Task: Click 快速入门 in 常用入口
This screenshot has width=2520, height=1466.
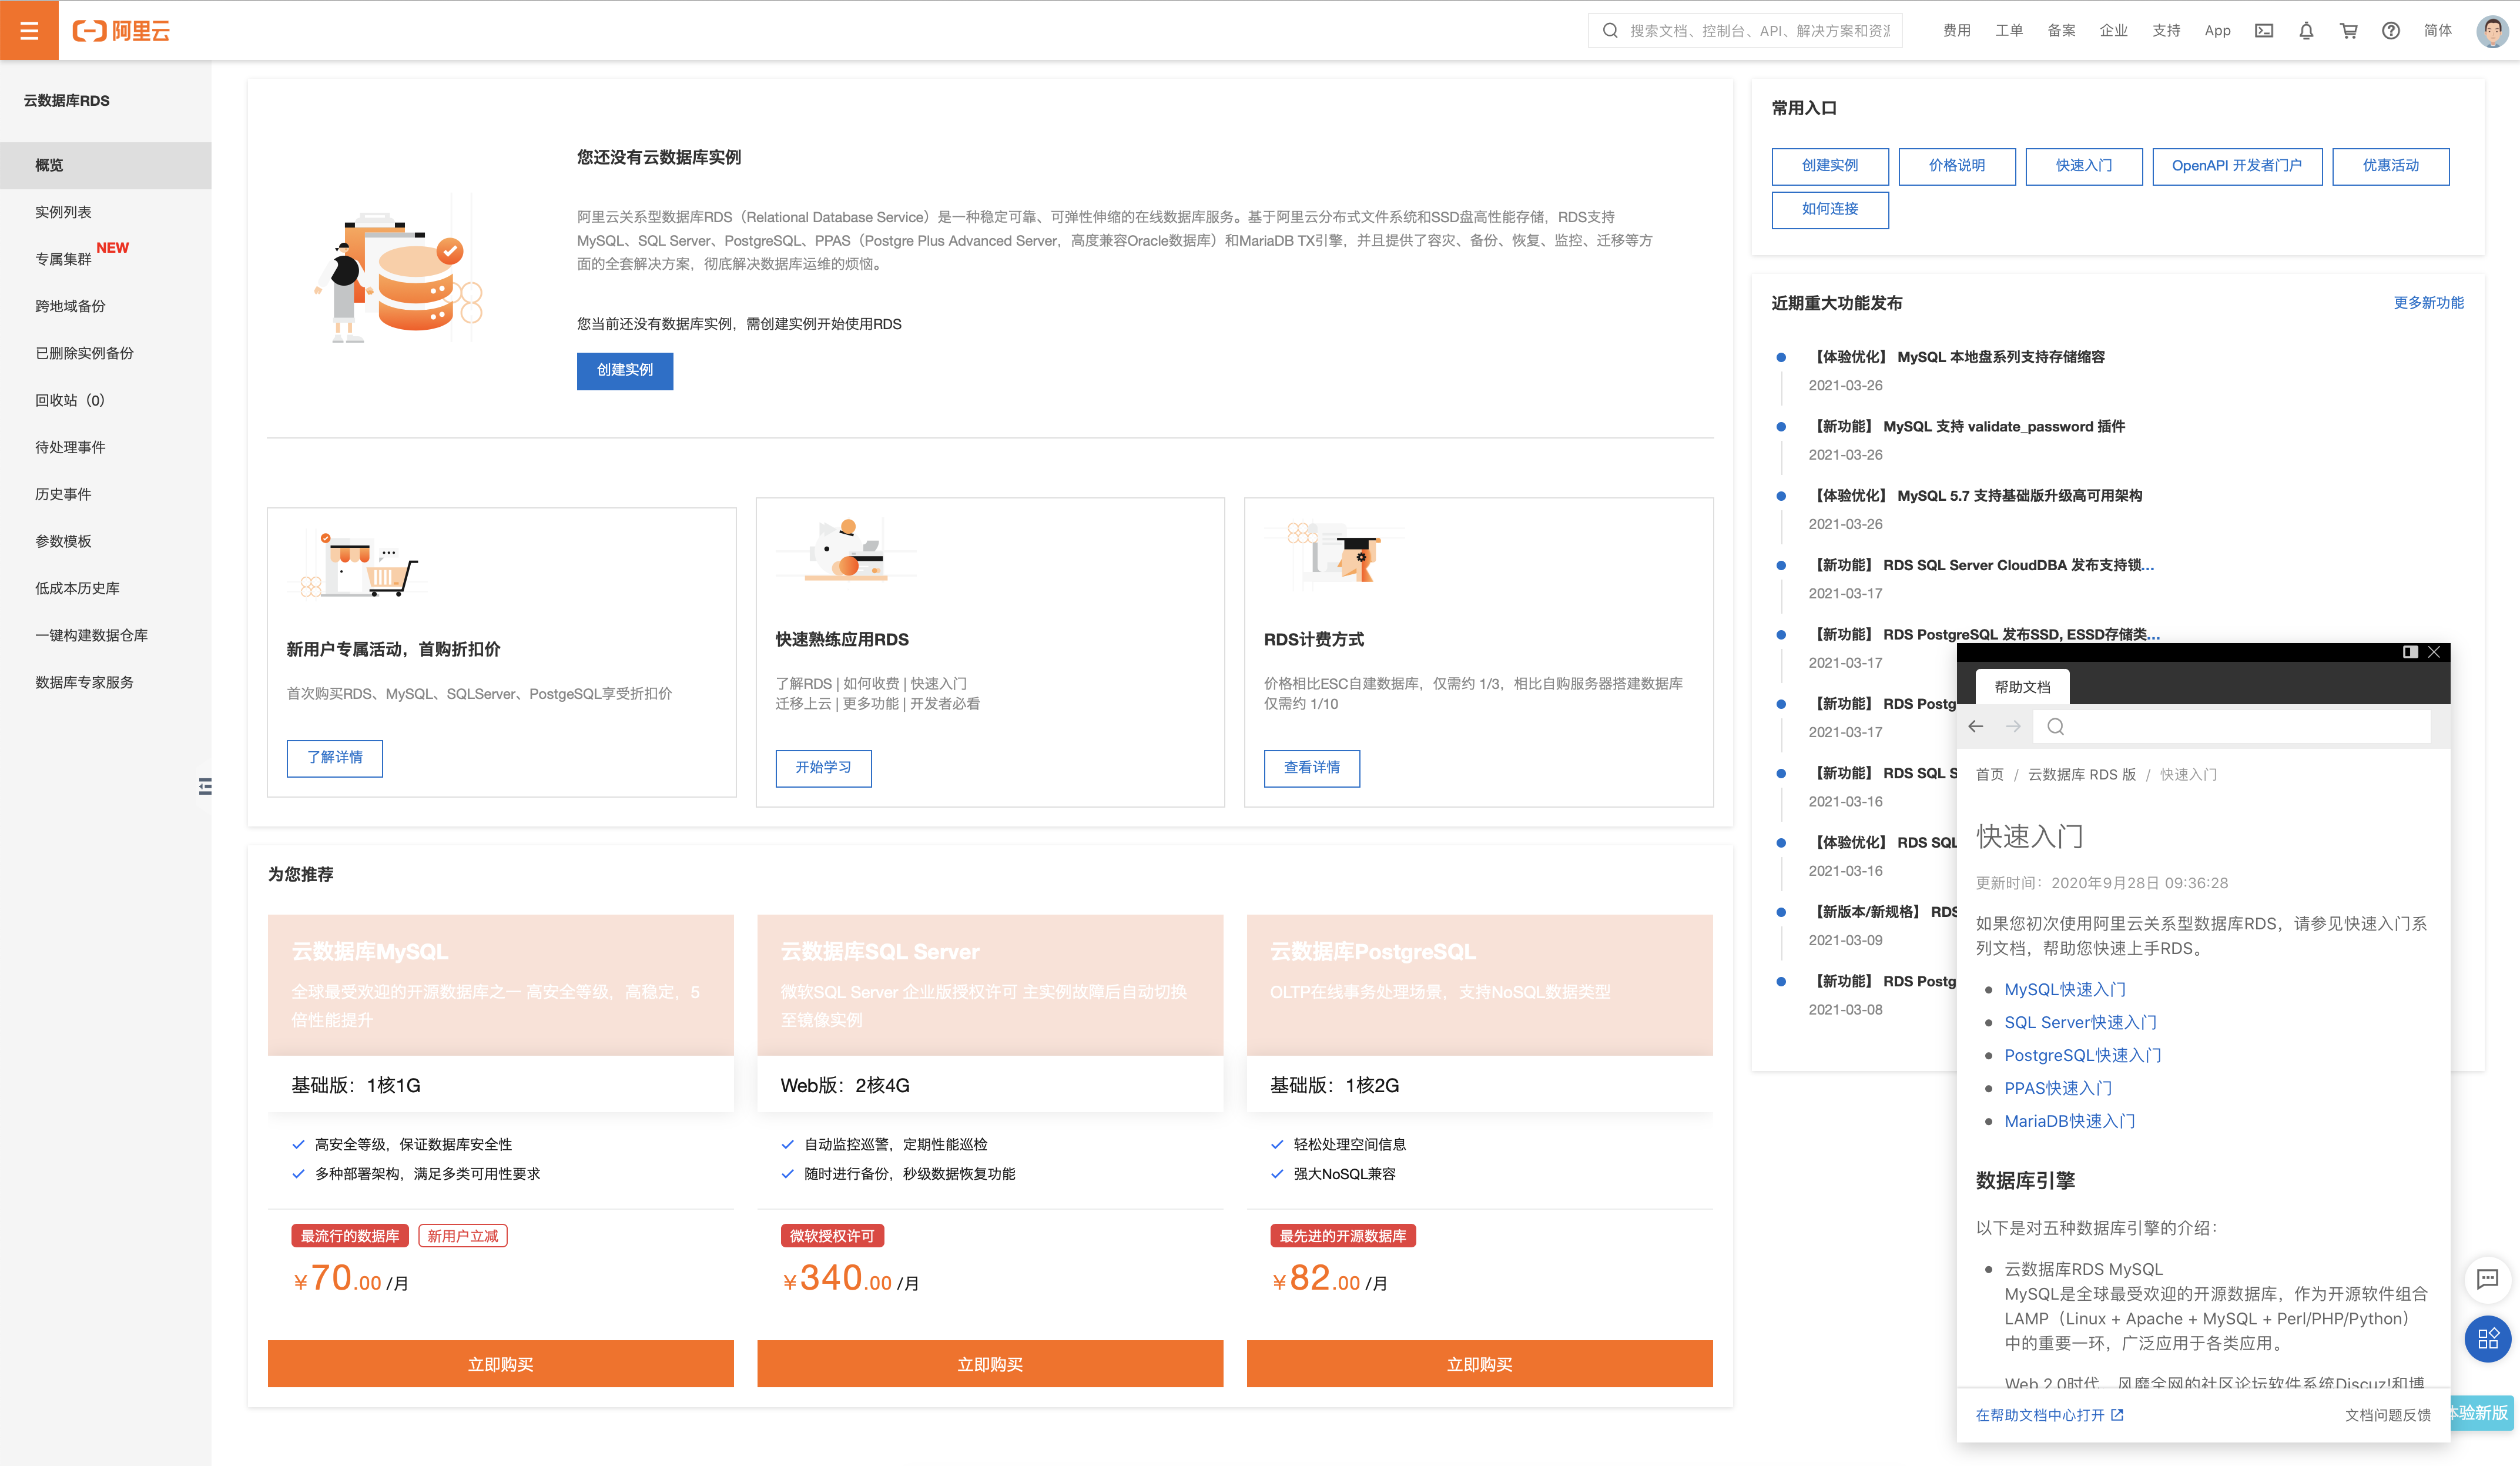Action: [2084, 166]
